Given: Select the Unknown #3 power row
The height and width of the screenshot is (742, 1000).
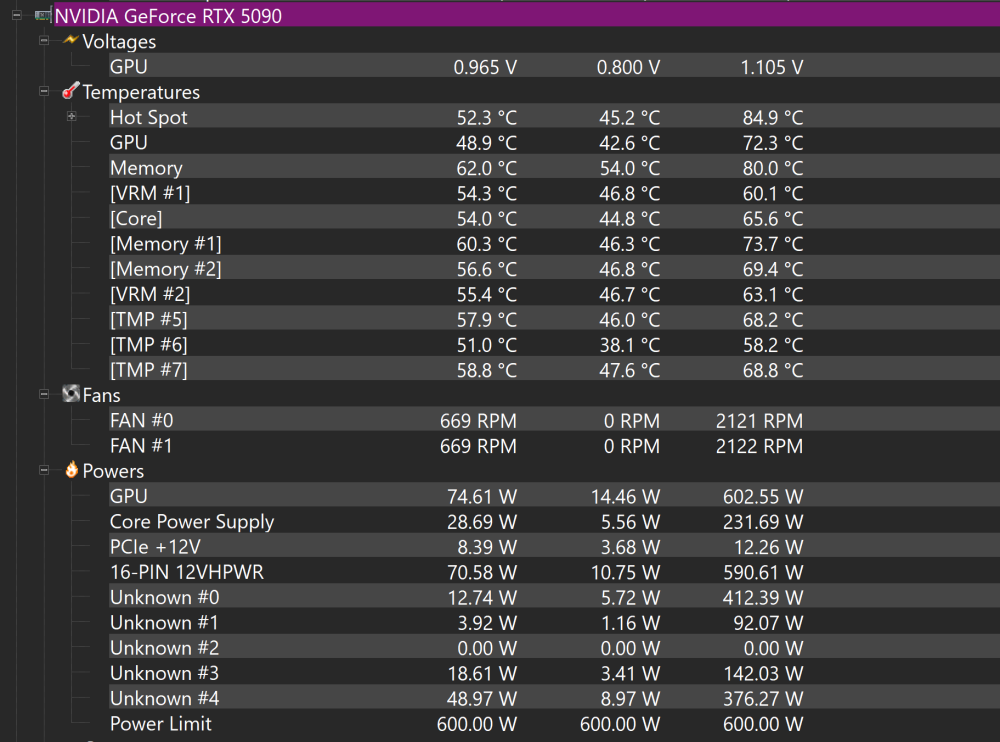Looking at the screenshot, I should pyautogui.click(x=554, y=672).
